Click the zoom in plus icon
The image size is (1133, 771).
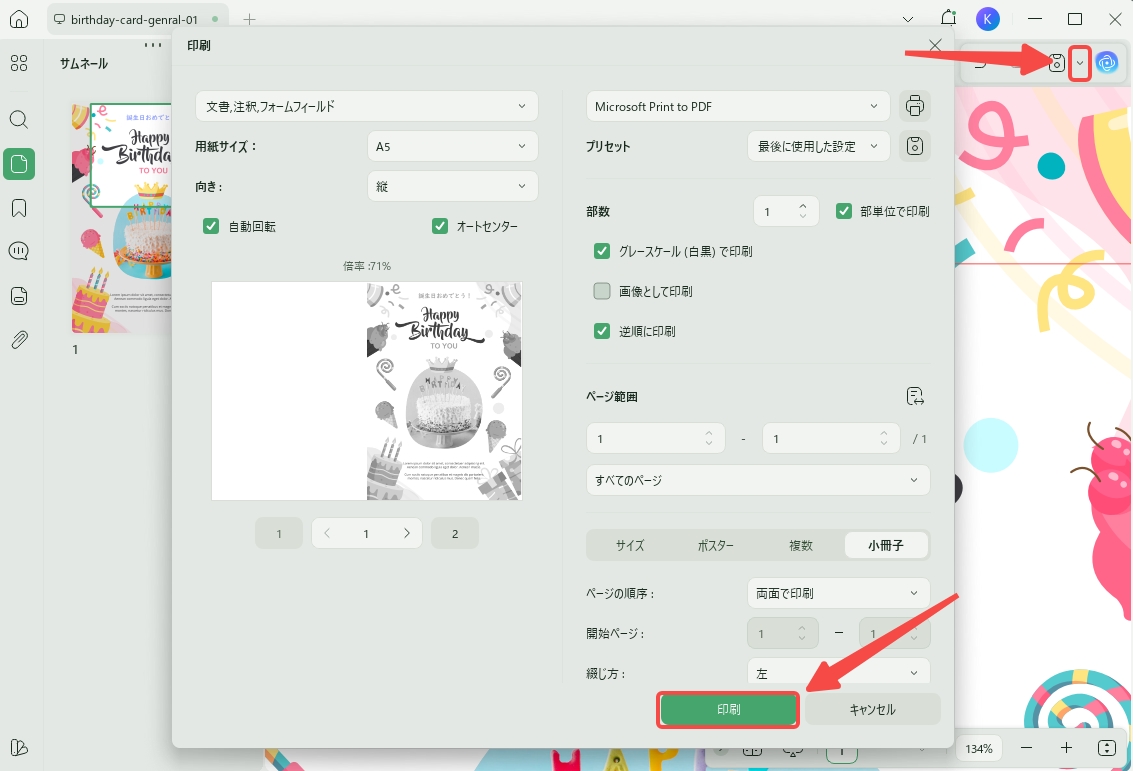pyautogui.click(x=1067, y=749)
